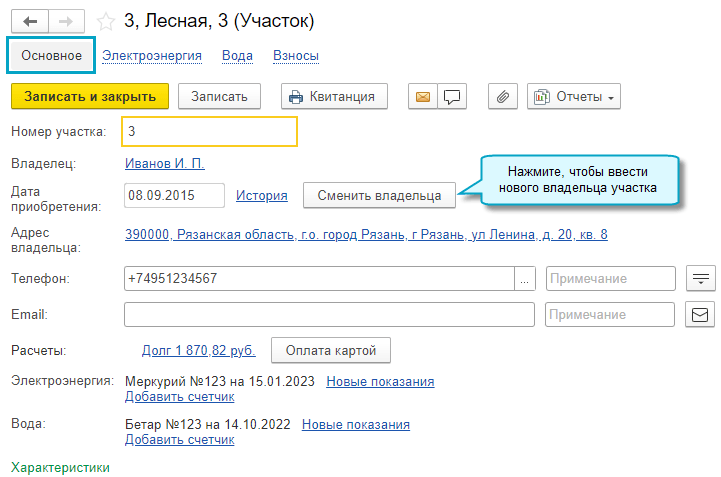Viewport: 721px width, 477px height.
Task: Click the envelope send email icon
Action: [423, 96]
